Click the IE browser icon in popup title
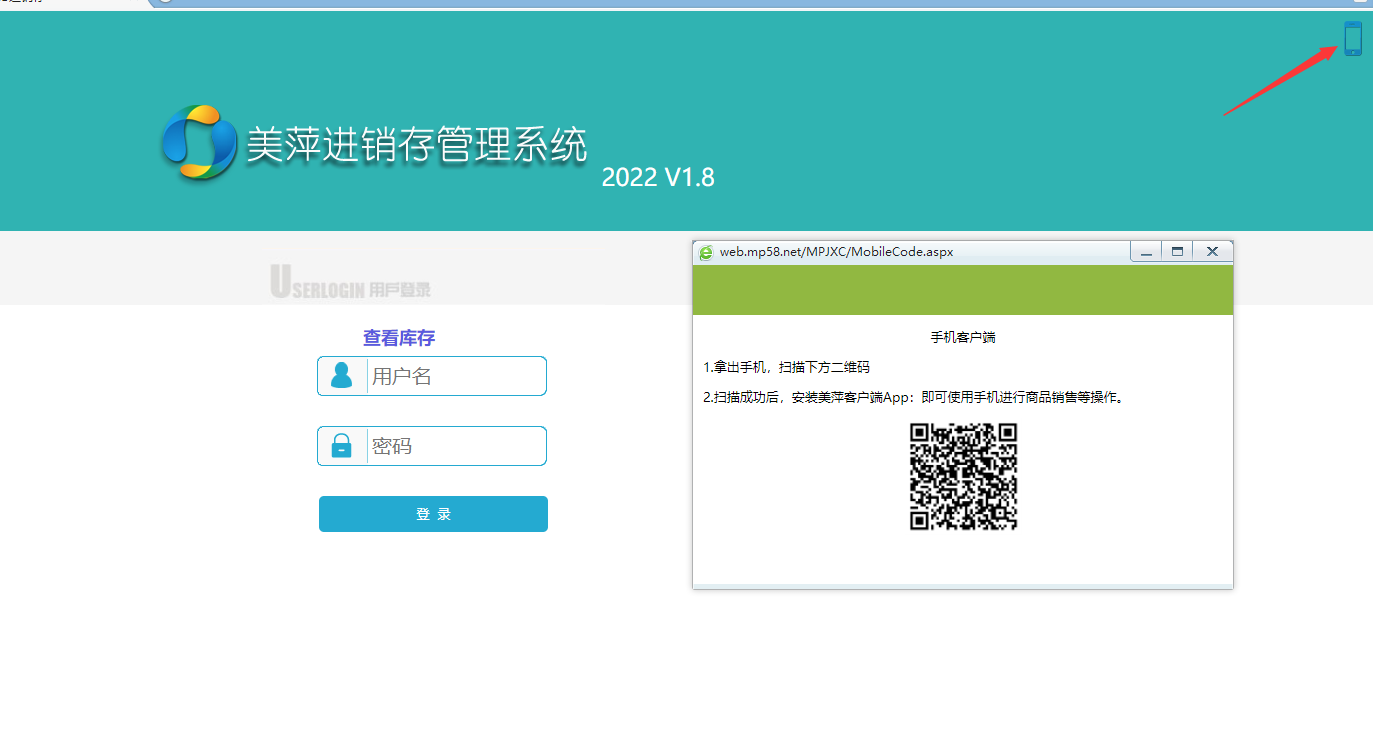1373x741 pixels. pos(707,253)
